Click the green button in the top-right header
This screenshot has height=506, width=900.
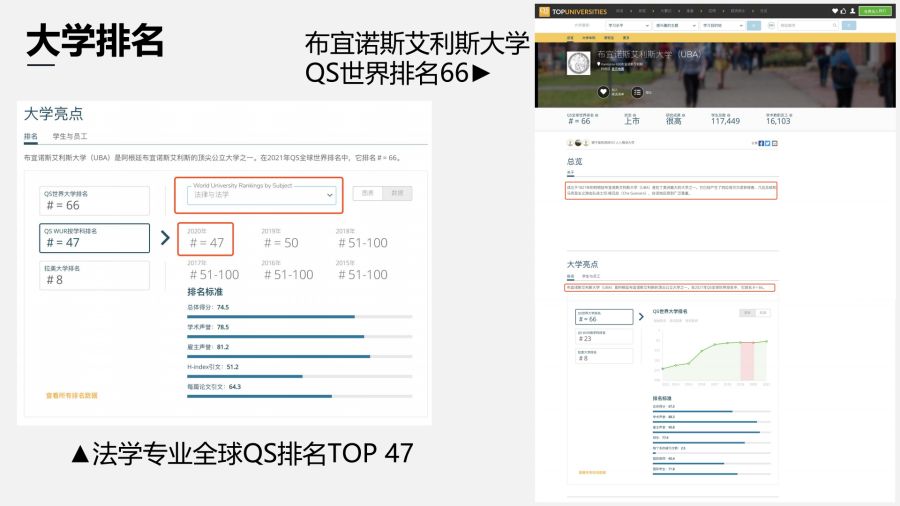875,11
